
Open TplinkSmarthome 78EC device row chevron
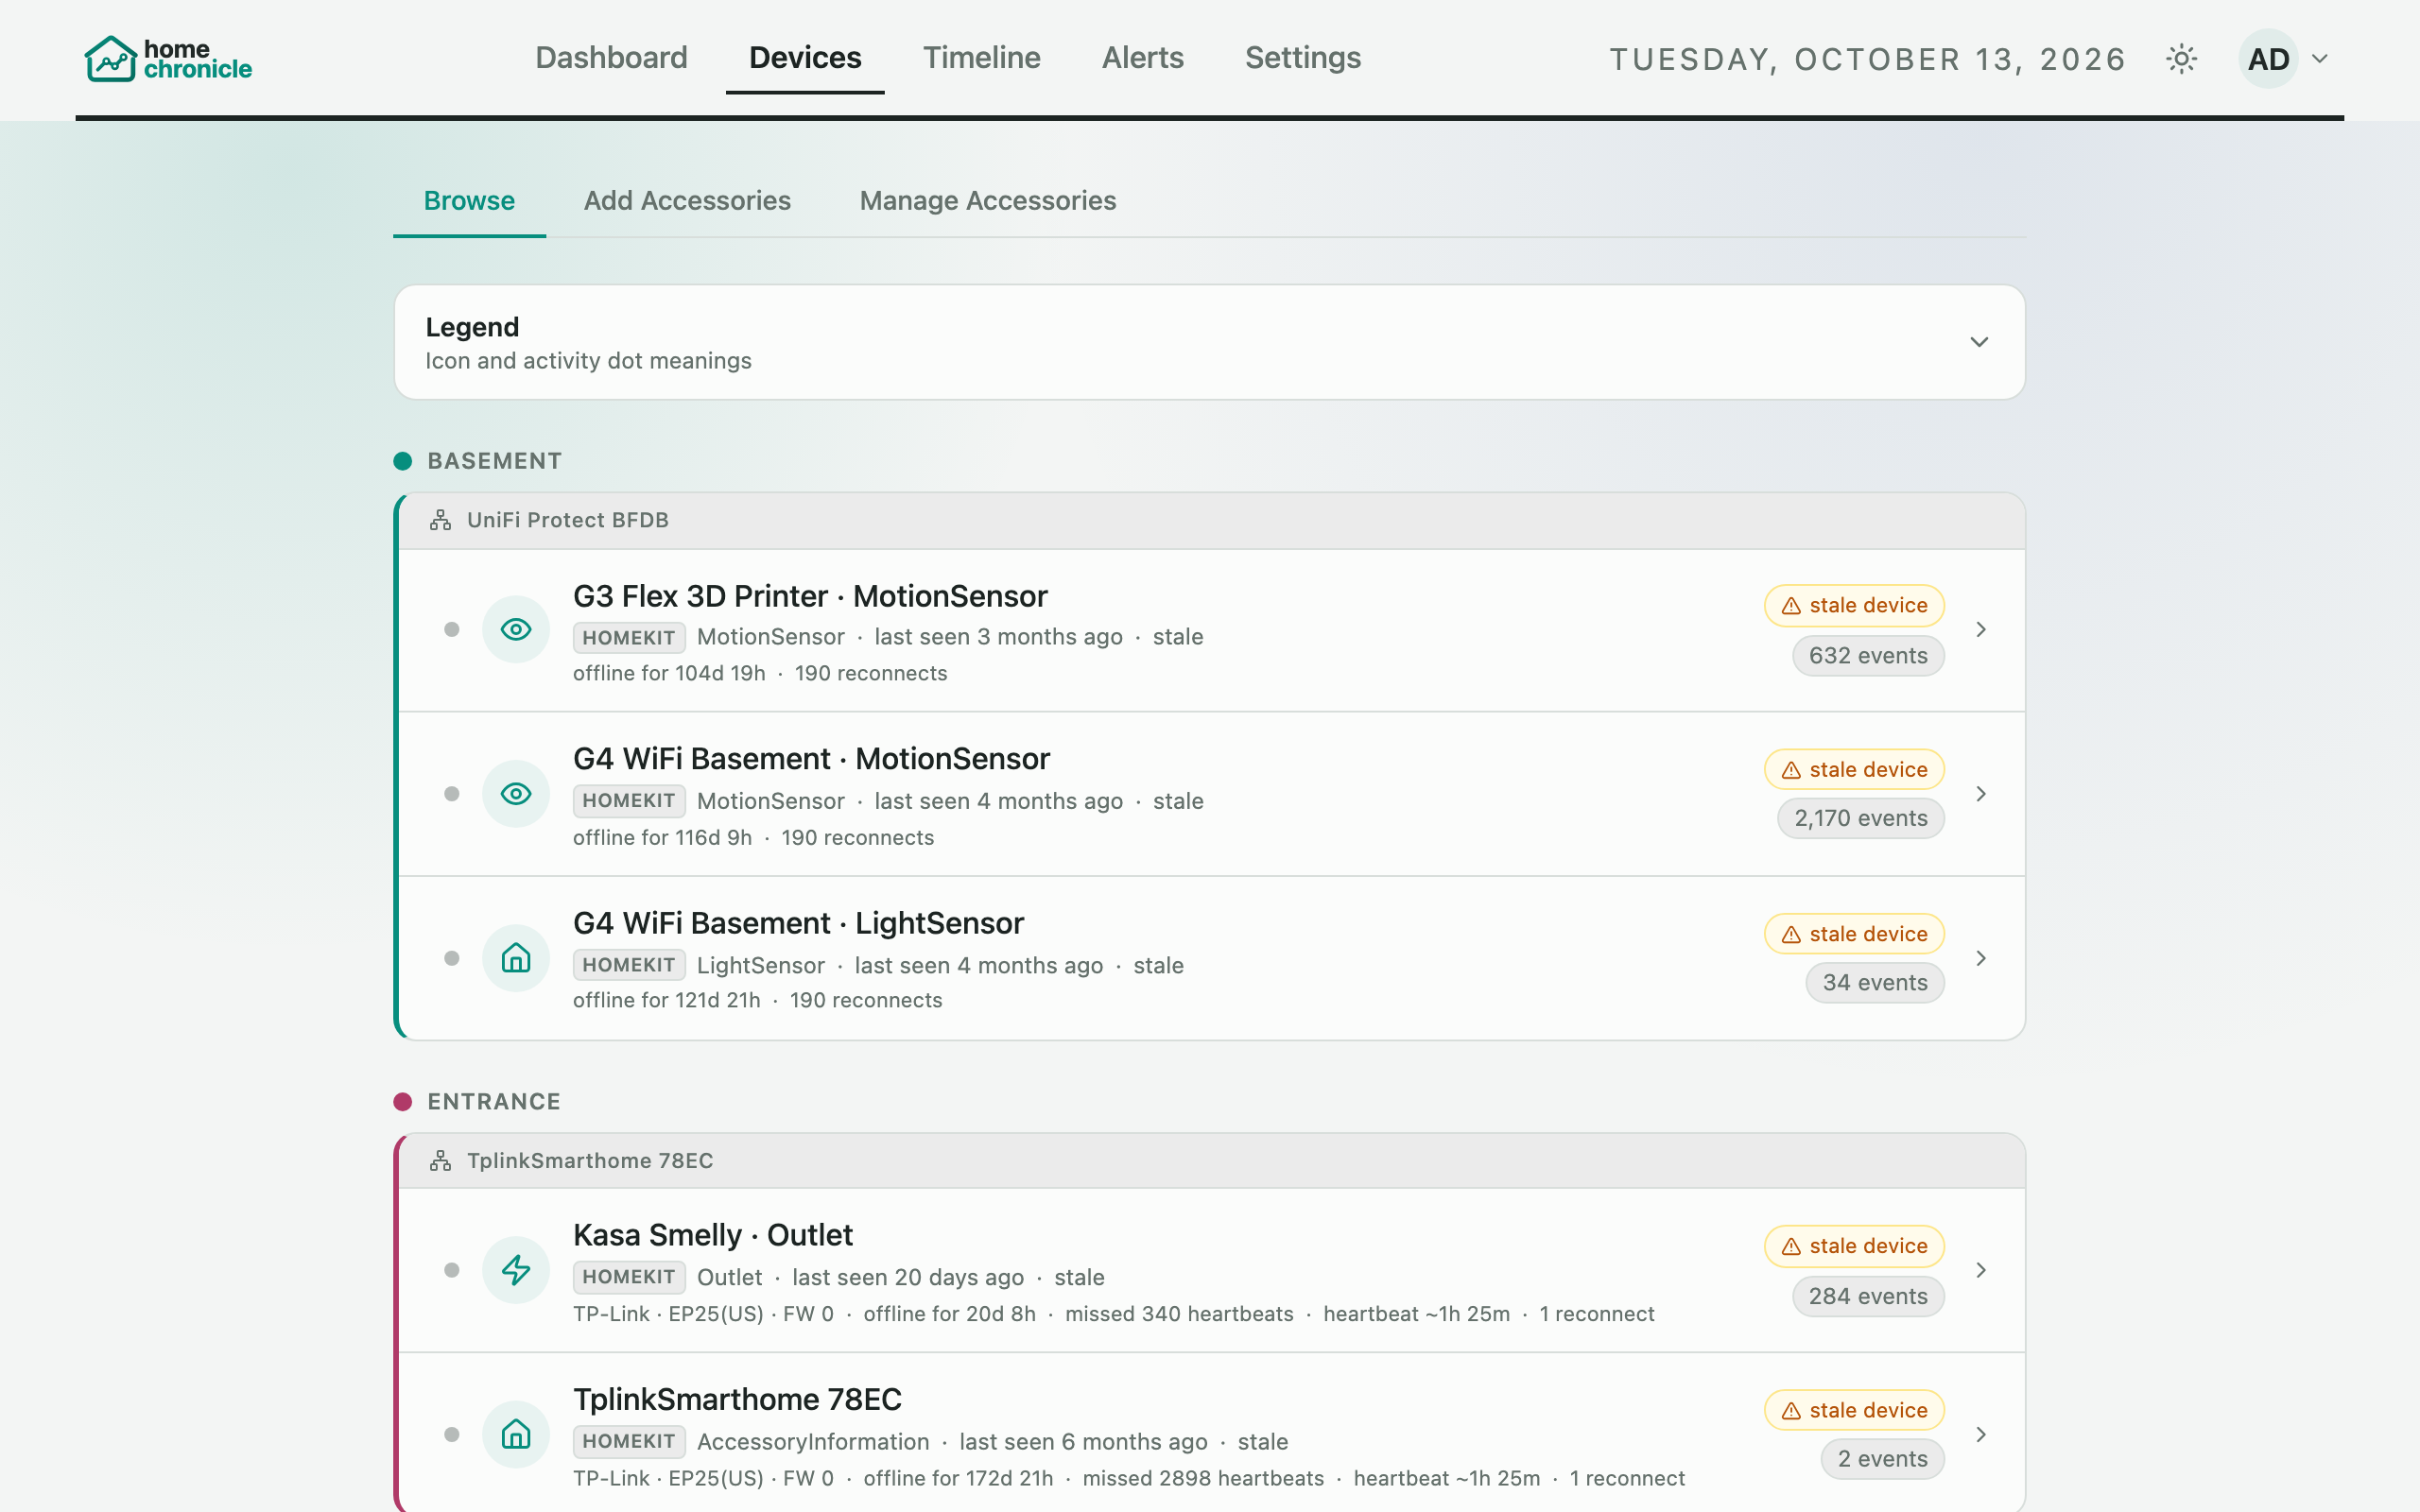point(1981,1434)
